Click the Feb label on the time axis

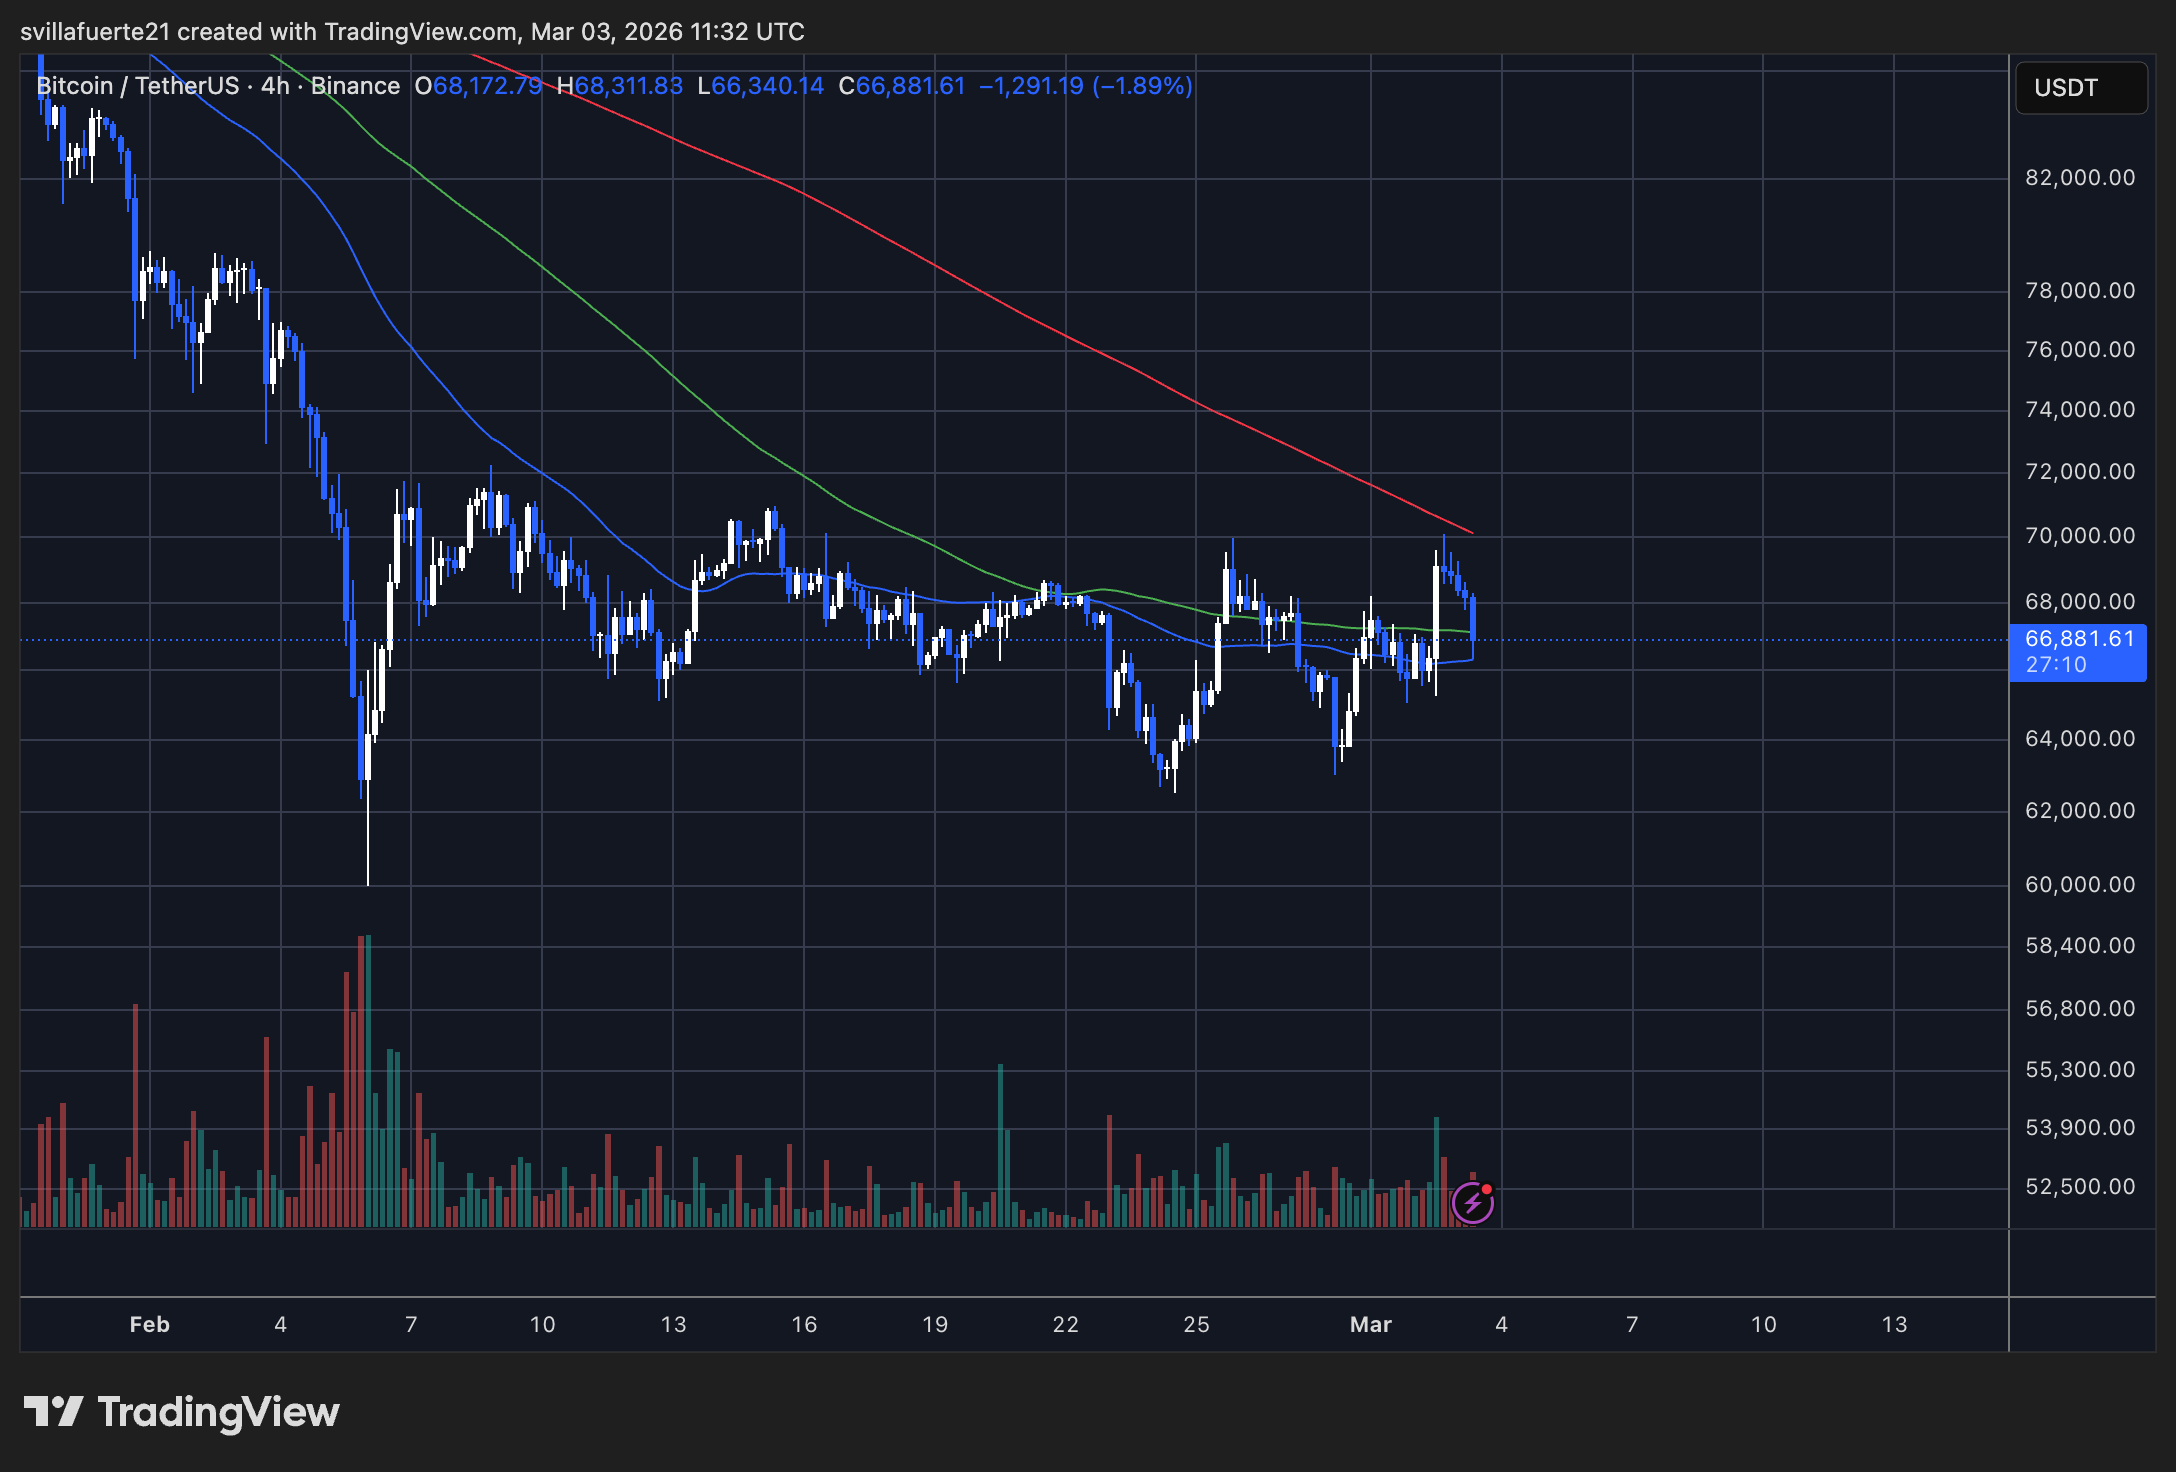point(150,1325)
